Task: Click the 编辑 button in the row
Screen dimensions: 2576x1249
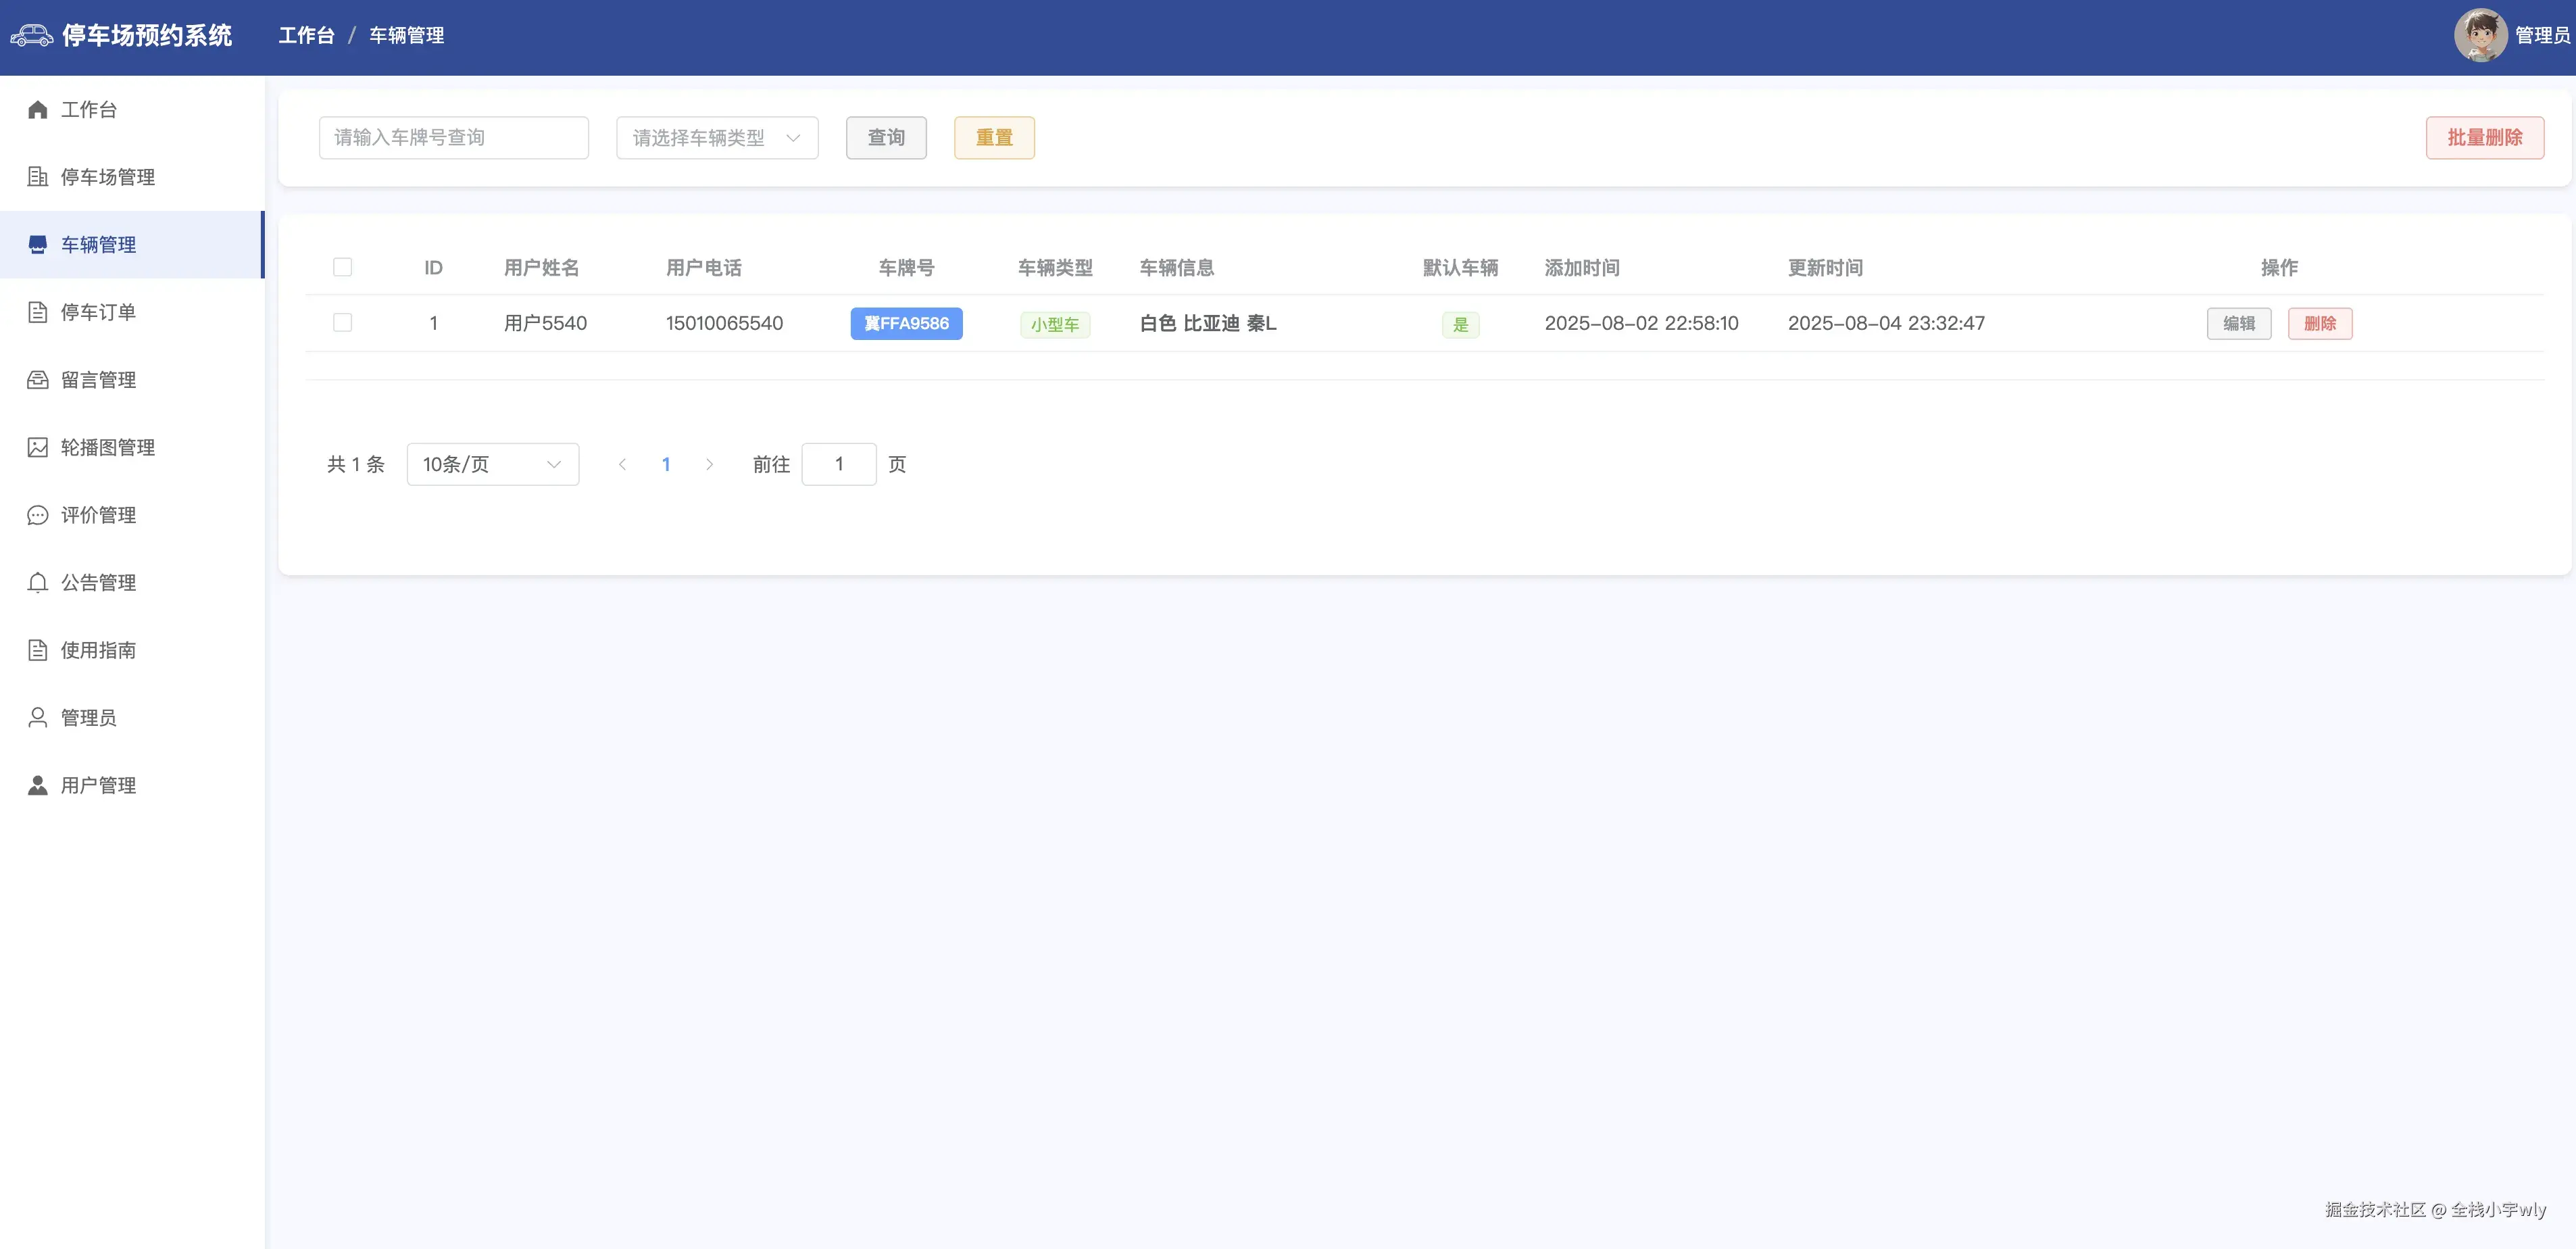Action: click(2238, 323)
